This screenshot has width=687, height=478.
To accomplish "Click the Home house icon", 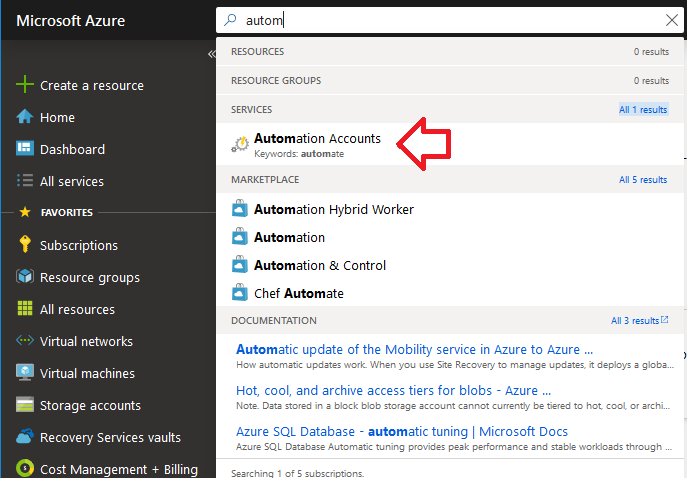I will coord(25,117).
